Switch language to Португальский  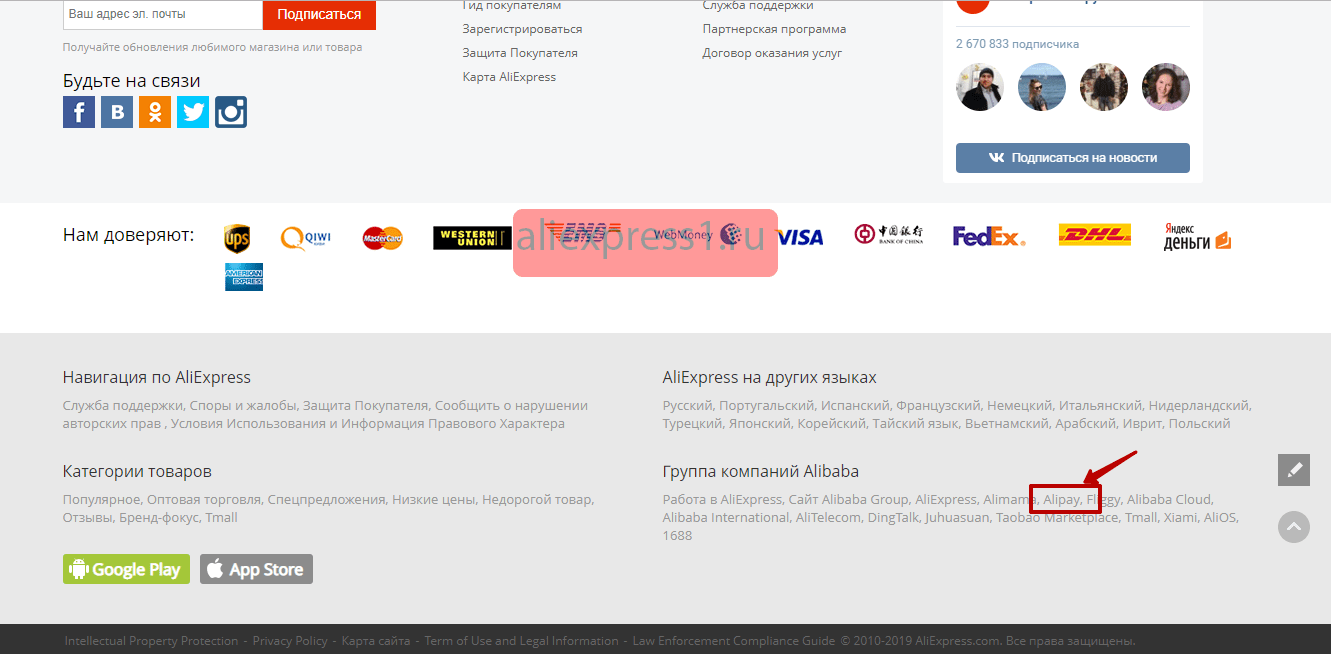pyautogui.click(x=765, y=406)
